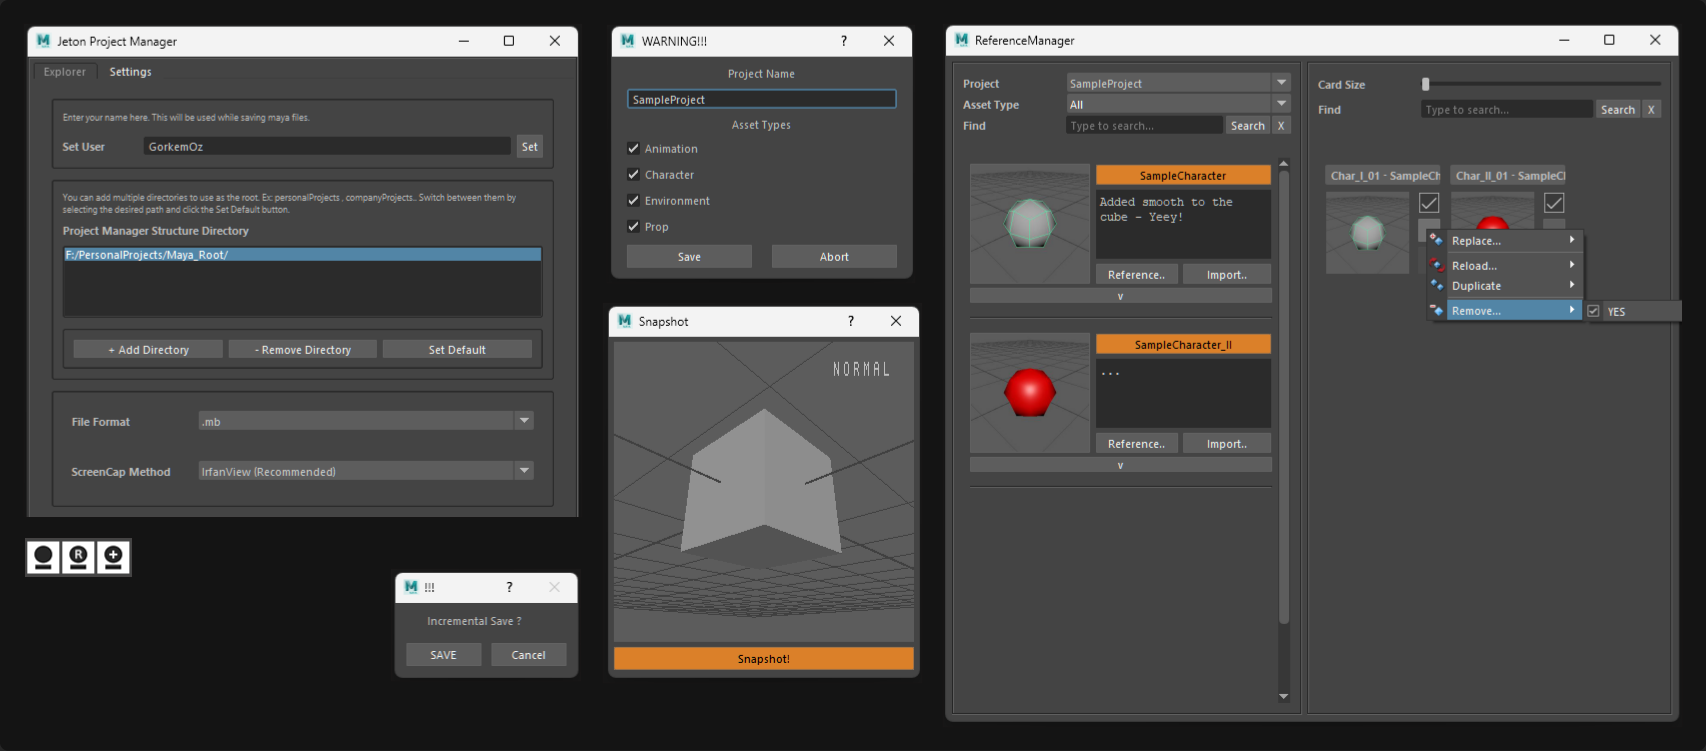Image resolution: width=1706 pixels, height=751 pixels.
Task: Expand the ScreenCap Method dropdown
Action: [524, 471]
